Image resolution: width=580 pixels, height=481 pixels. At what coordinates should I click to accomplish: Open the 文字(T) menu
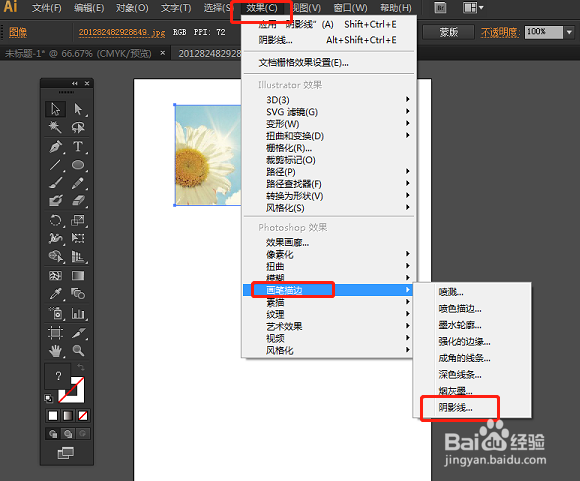[x=176, y=8]
